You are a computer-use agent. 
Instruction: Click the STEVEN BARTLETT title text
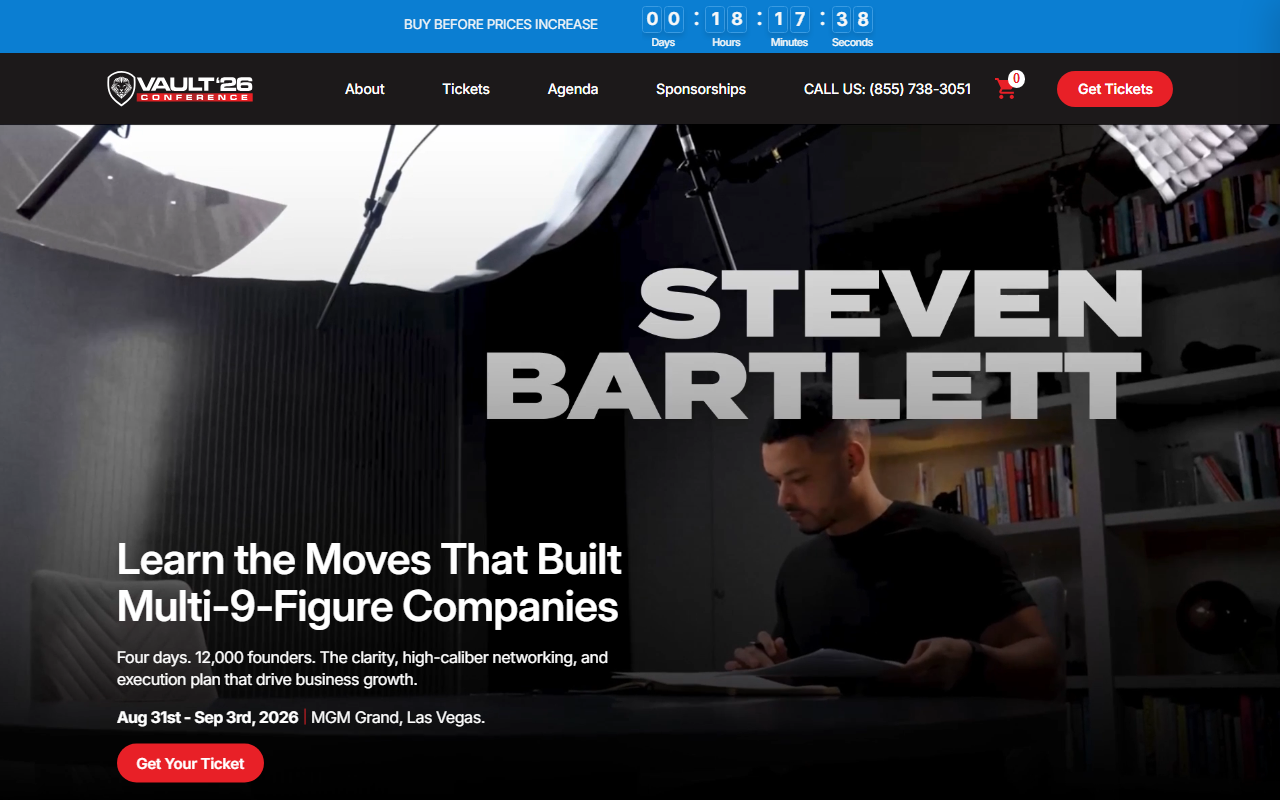click(x=814, y=345)
